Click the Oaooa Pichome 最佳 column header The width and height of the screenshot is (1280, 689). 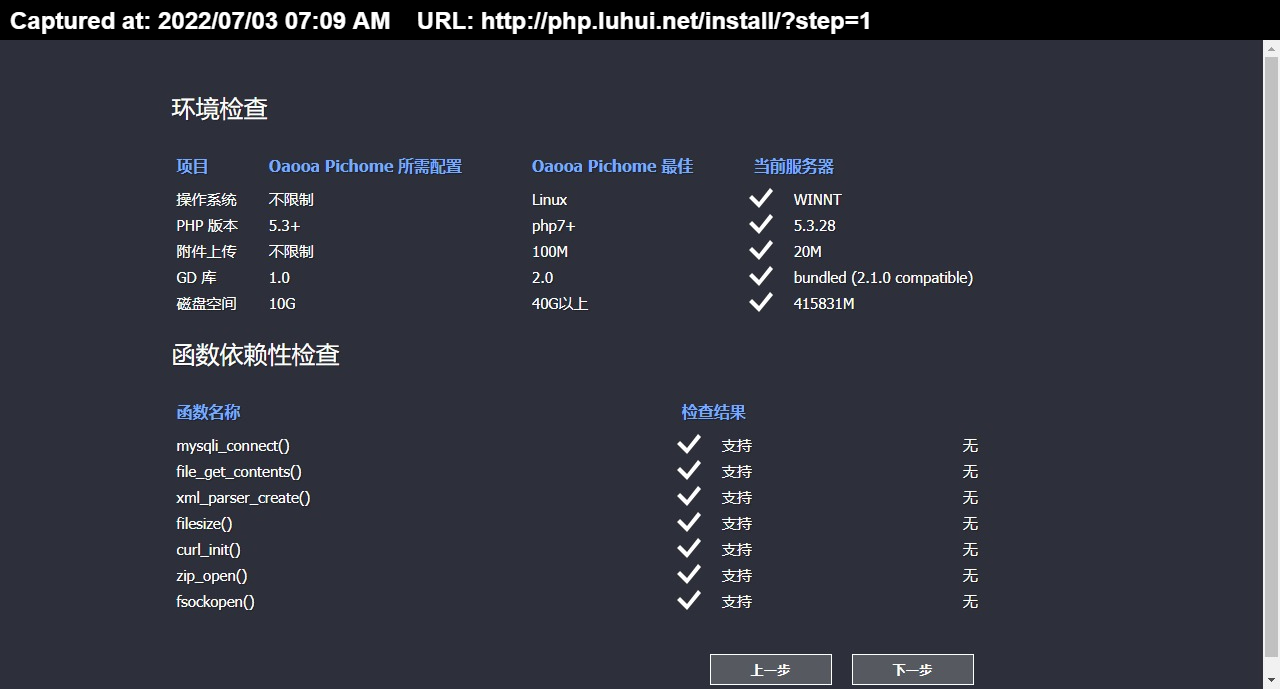[612, 166]
